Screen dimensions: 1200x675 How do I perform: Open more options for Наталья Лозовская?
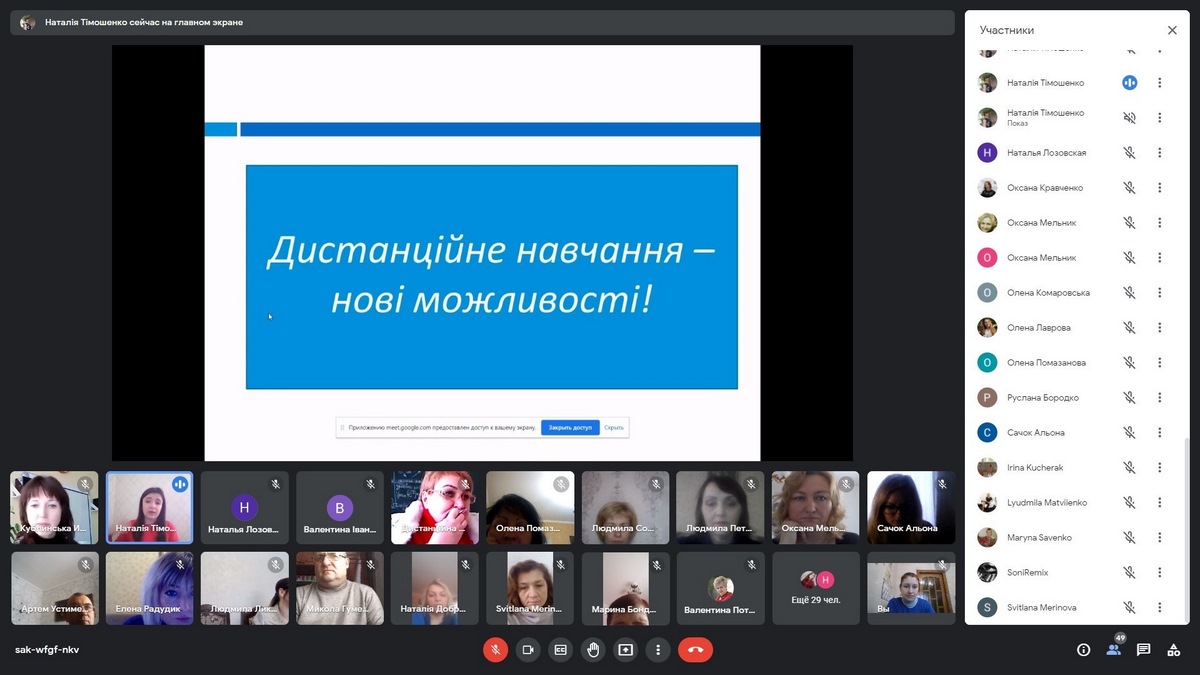click(x=1160, y=153)
